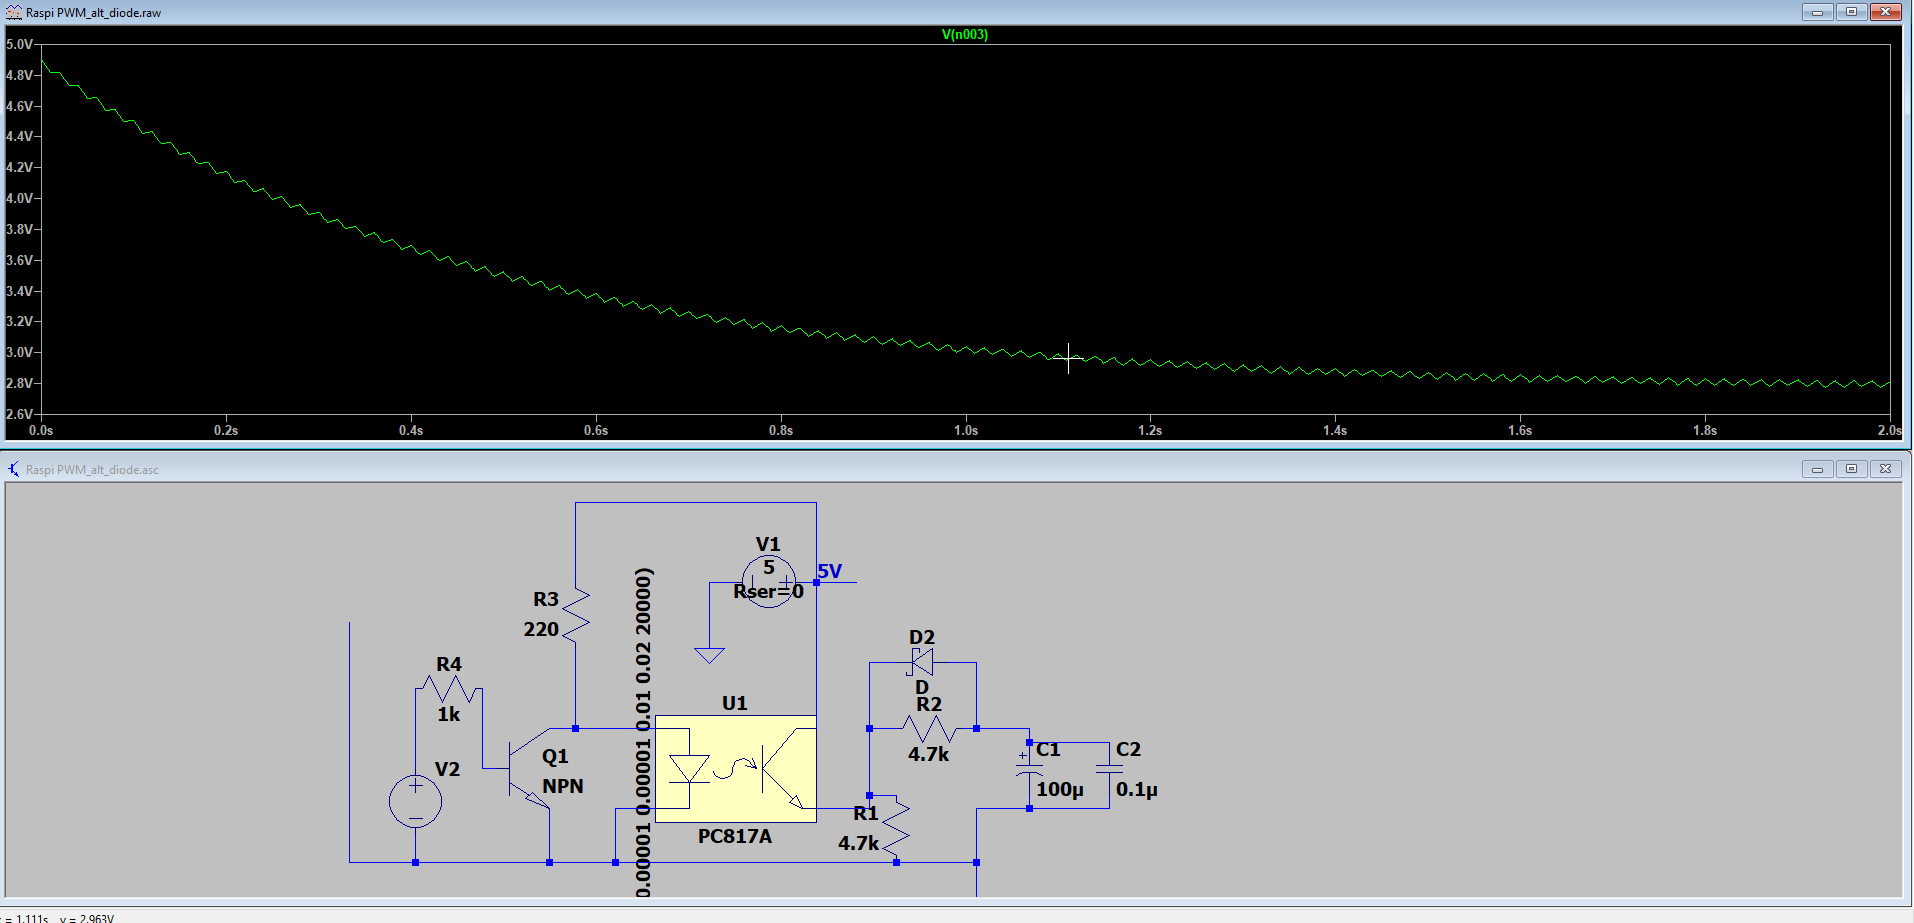Click the R3 220 ohm resistor
This screenshot has height=923, width=1914.
coord(576,614)
